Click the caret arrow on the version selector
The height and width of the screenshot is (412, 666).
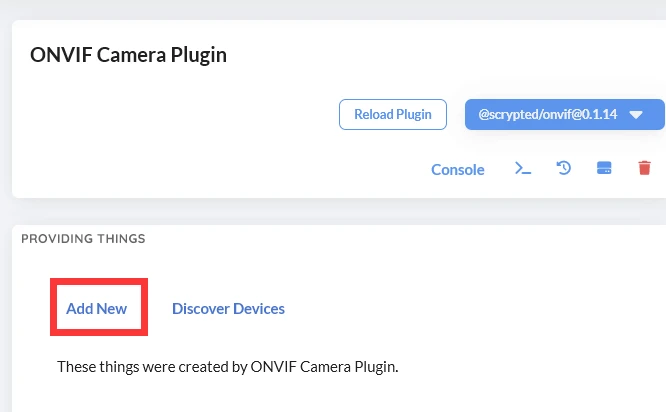pyautogui.click(x=635, y=114)
